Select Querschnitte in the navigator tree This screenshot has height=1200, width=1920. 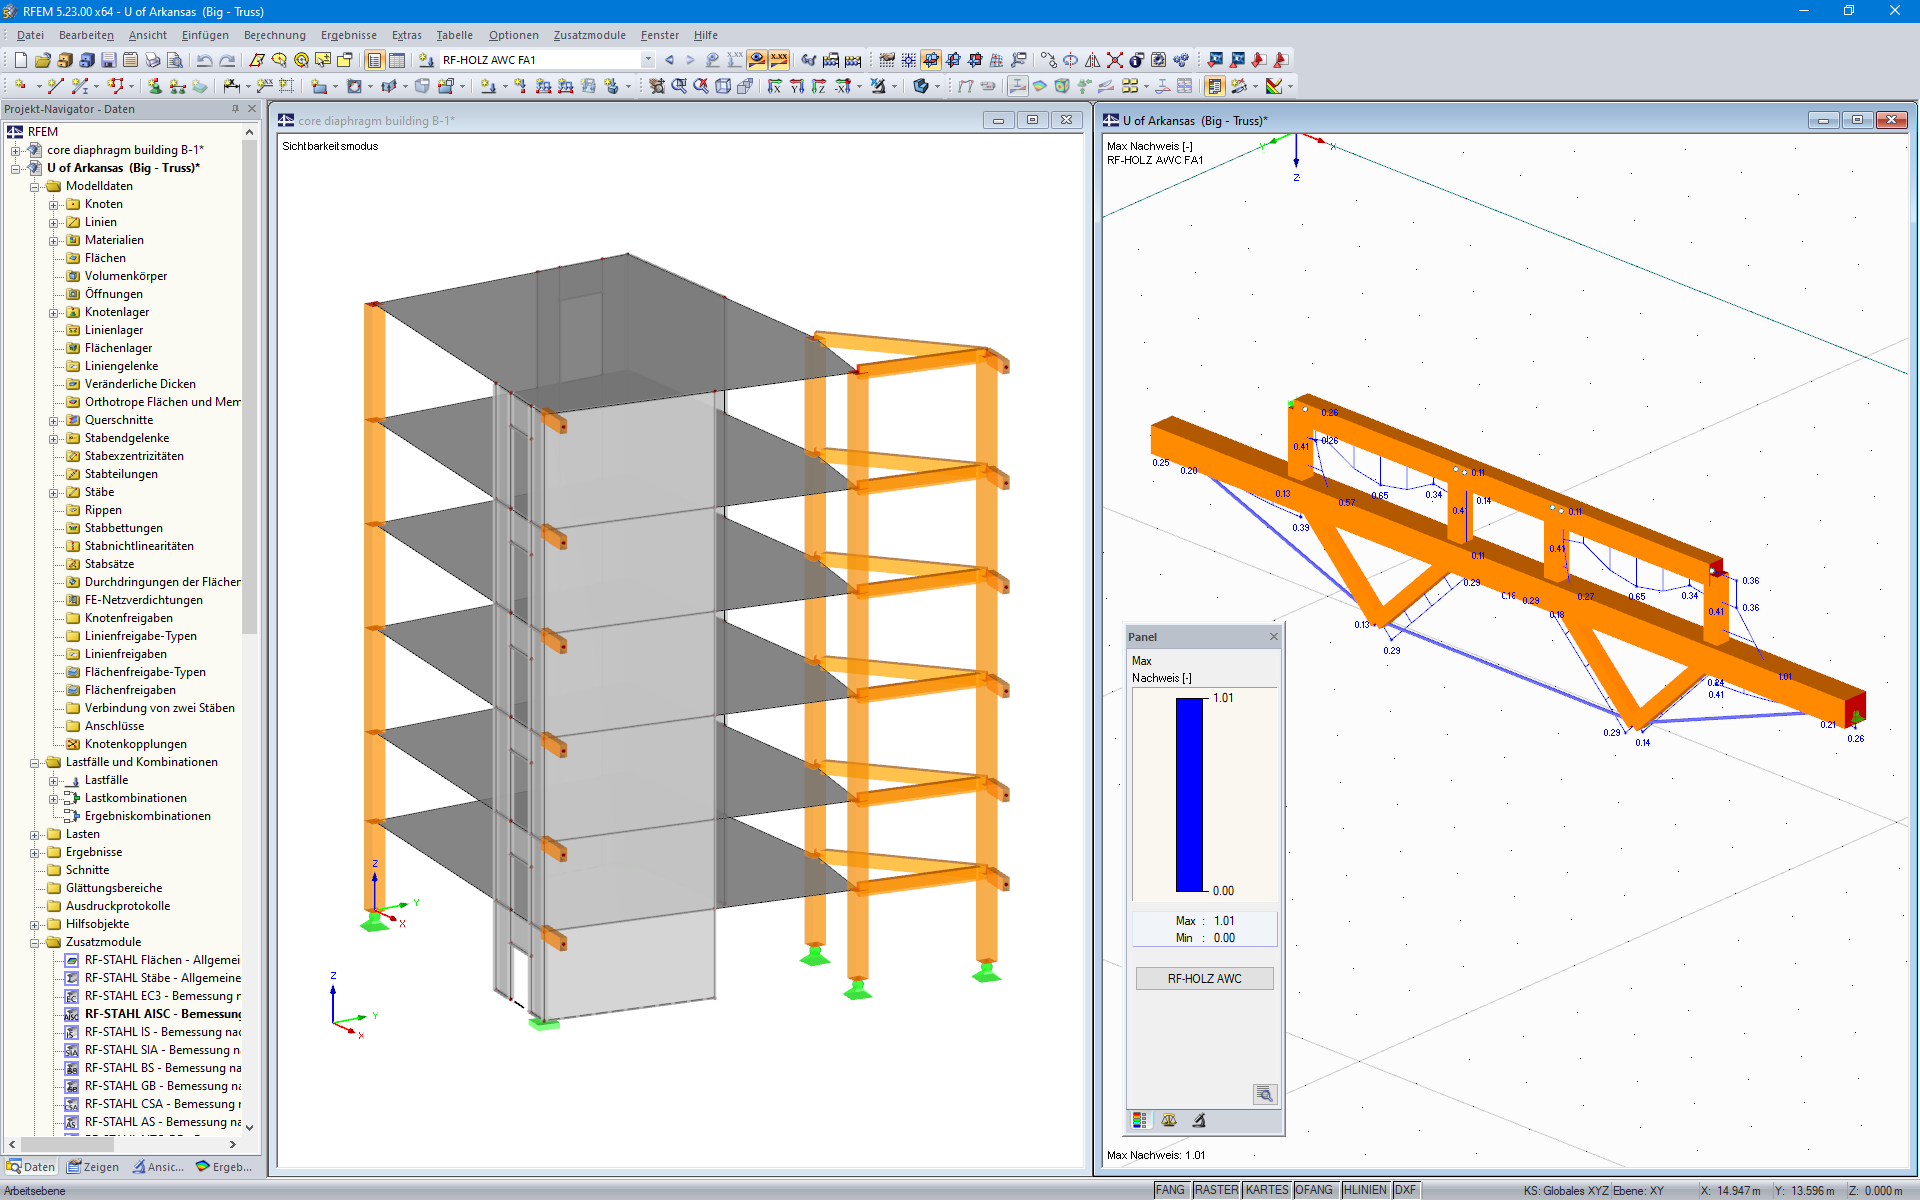[x=118, y=420]
